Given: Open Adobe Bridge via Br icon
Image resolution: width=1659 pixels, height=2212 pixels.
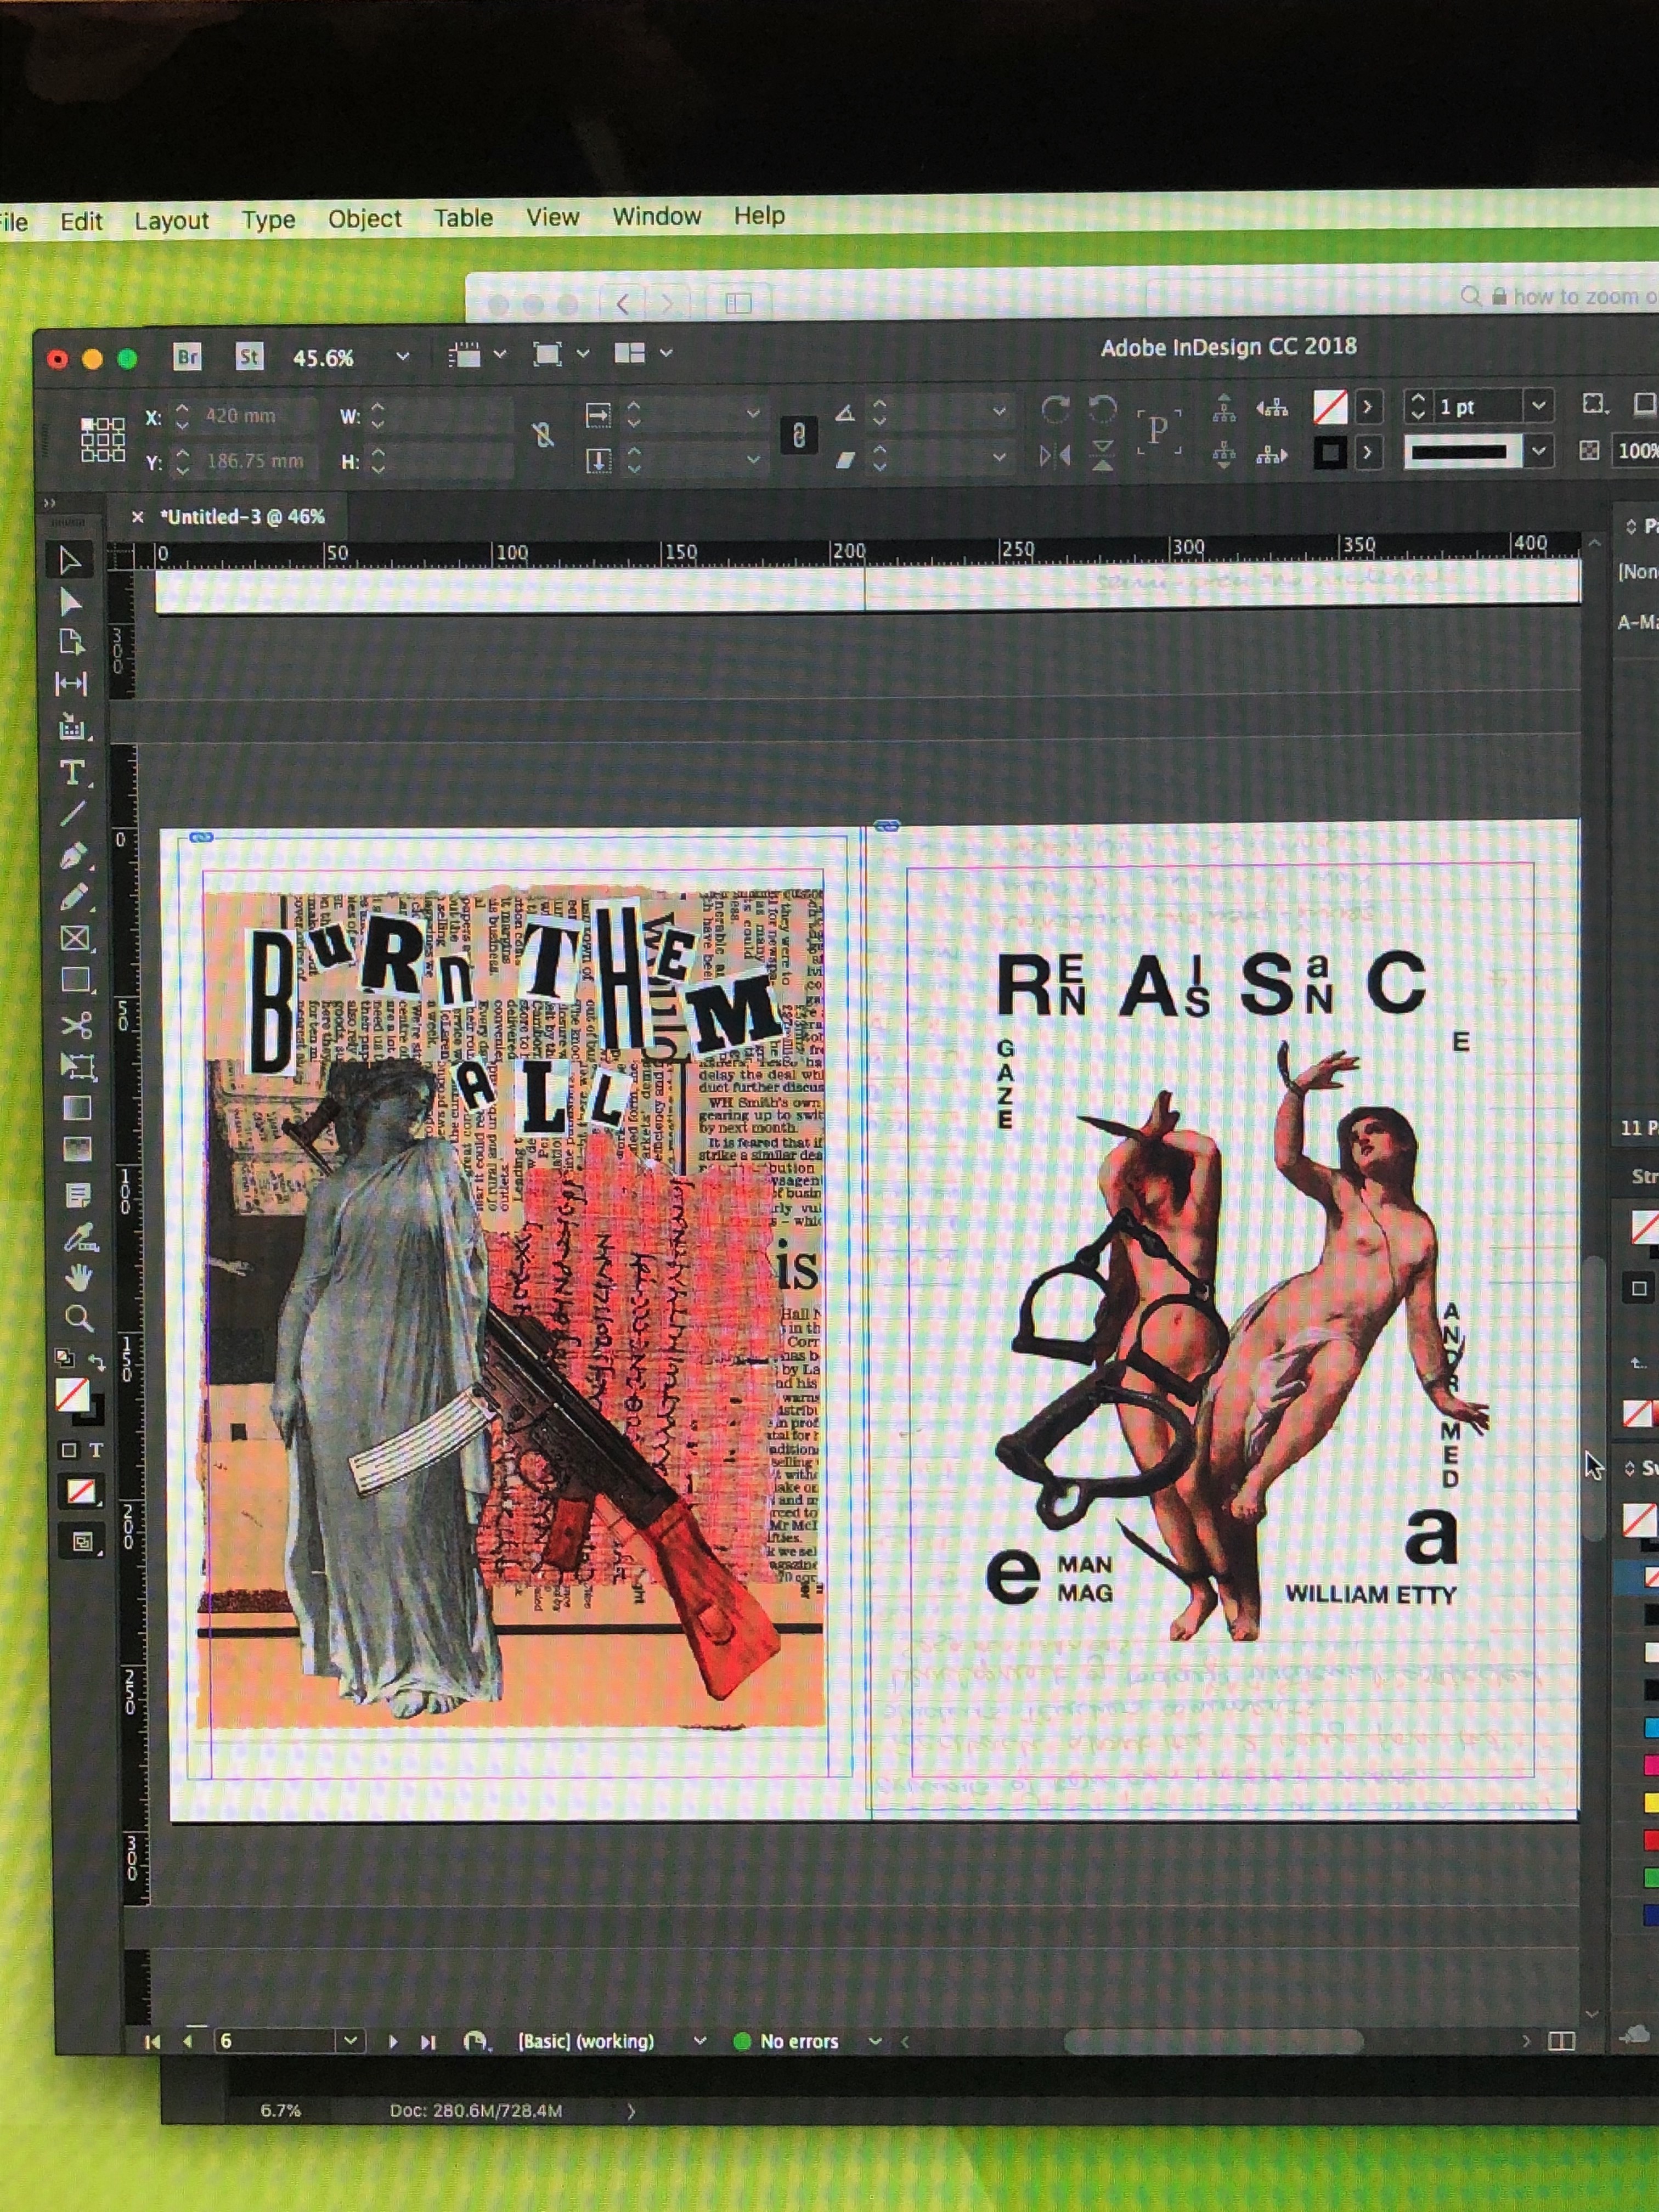Looking at the screenshot, I should click(187, 357).
